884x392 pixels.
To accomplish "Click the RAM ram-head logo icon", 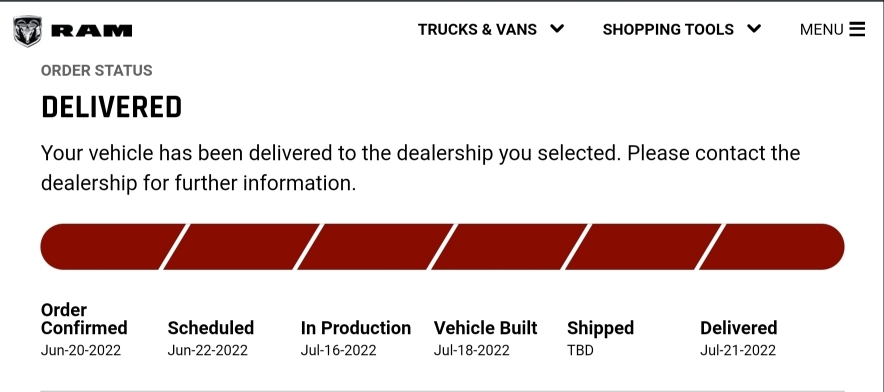I will [27, 30].
